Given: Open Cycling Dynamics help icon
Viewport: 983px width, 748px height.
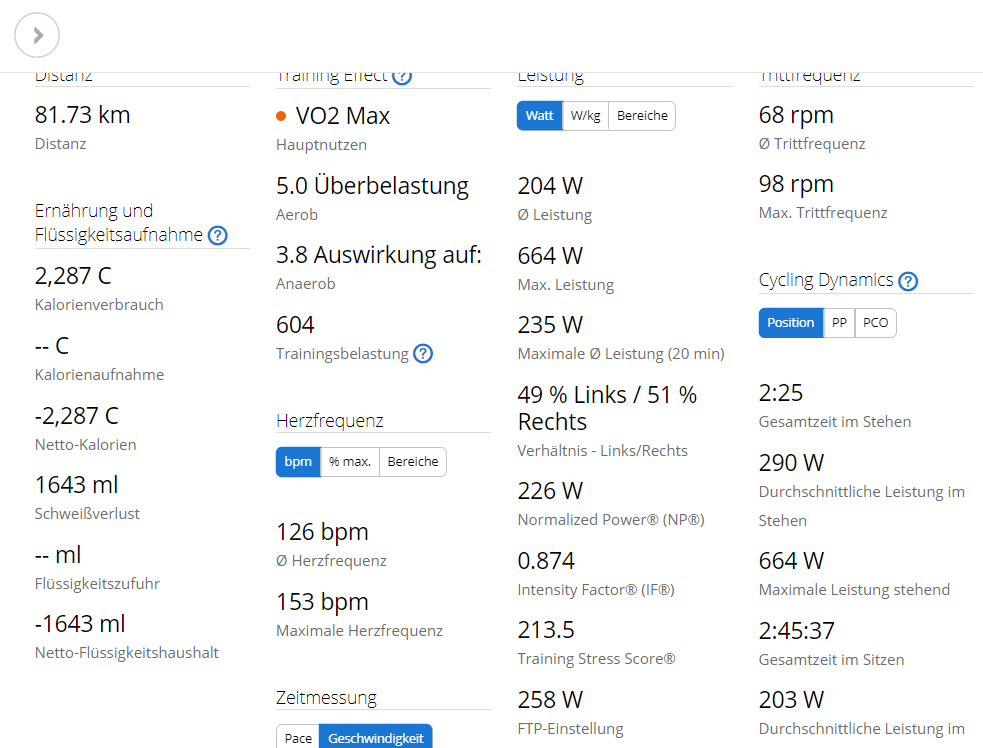Looking at the screenshot, I should [x=908, y=281].
